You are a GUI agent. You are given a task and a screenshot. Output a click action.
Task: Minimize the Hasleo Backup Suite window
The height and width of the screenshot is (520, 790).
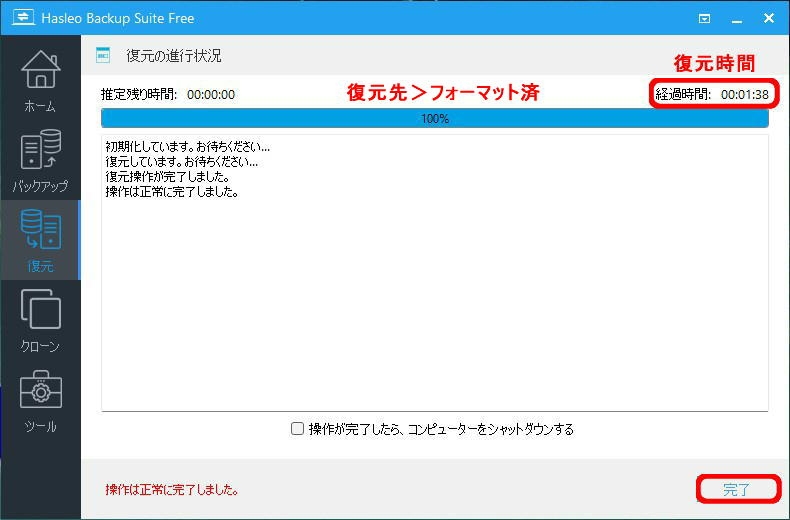[x=737, y=19]
